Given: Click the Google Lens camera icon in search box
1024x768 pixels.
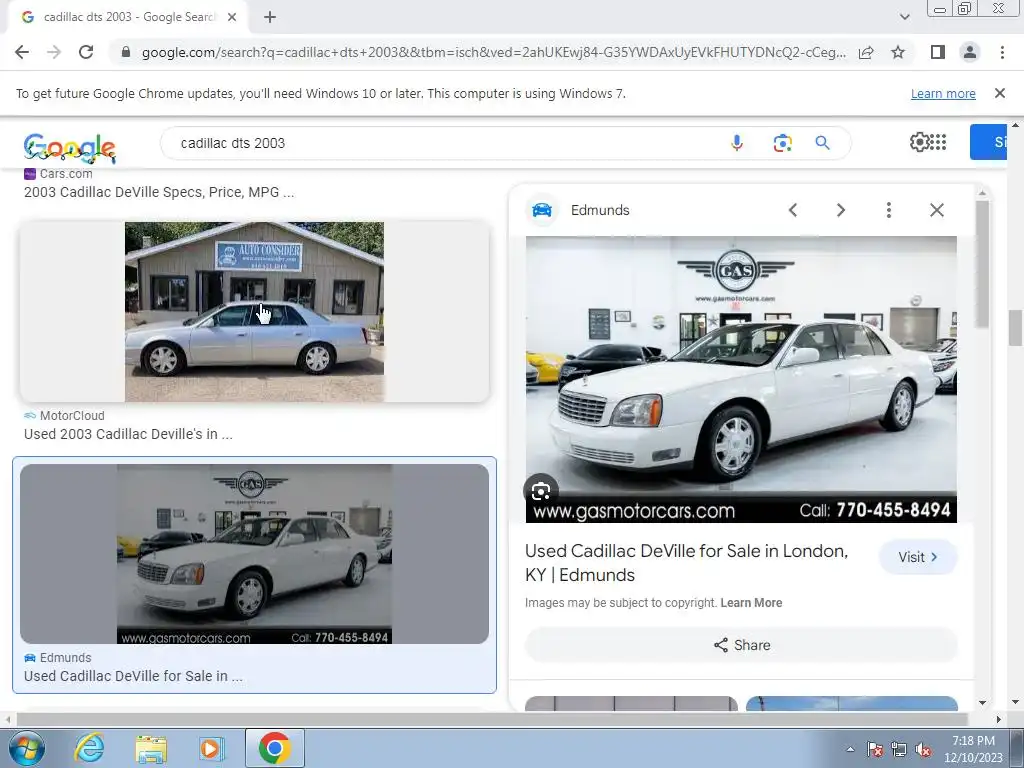Looking at the screenshot, I should (782, 142).
